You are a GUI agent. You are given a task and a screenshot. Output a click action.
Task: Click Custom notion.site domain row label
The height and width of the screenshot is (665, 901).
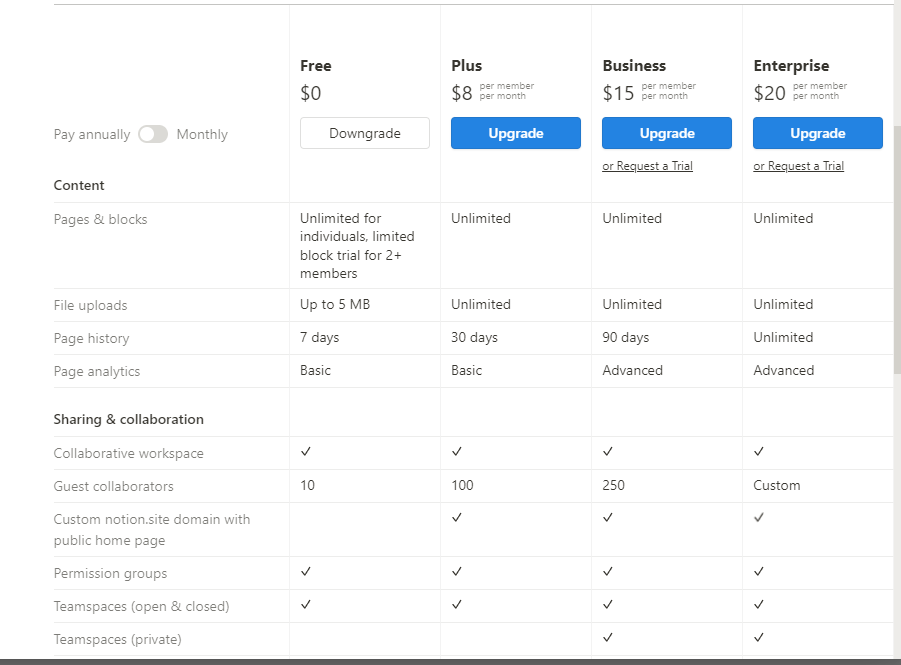point(152,529)
